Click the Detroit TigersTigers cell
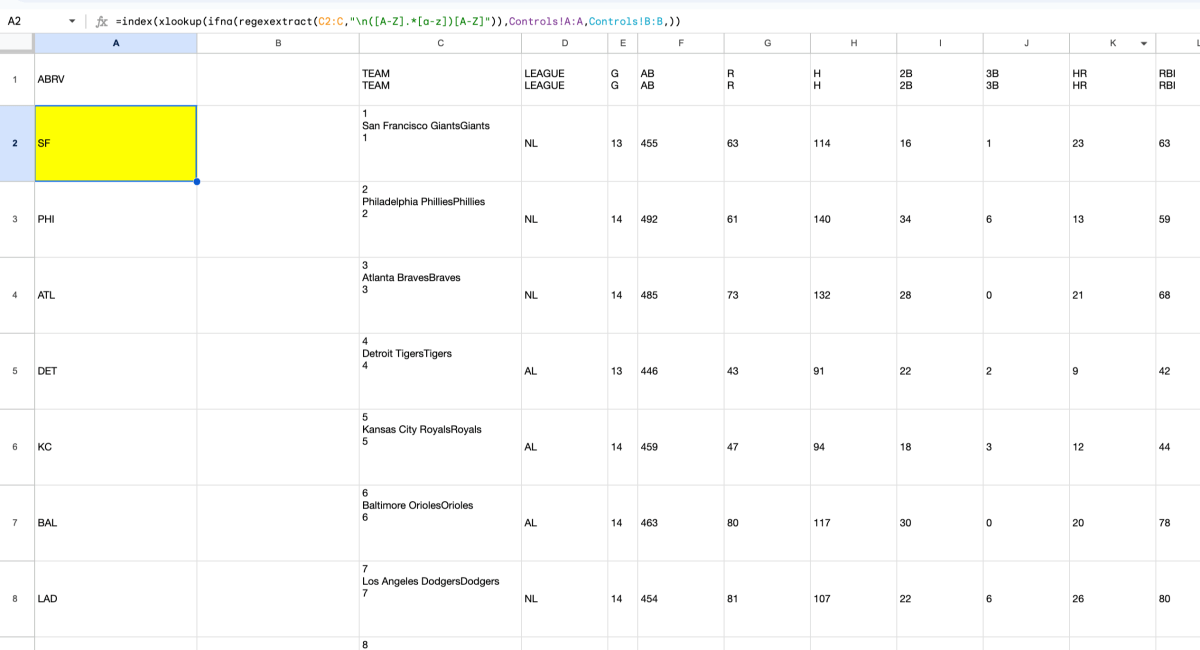1200x650 pixels. (x=440, y=371)
